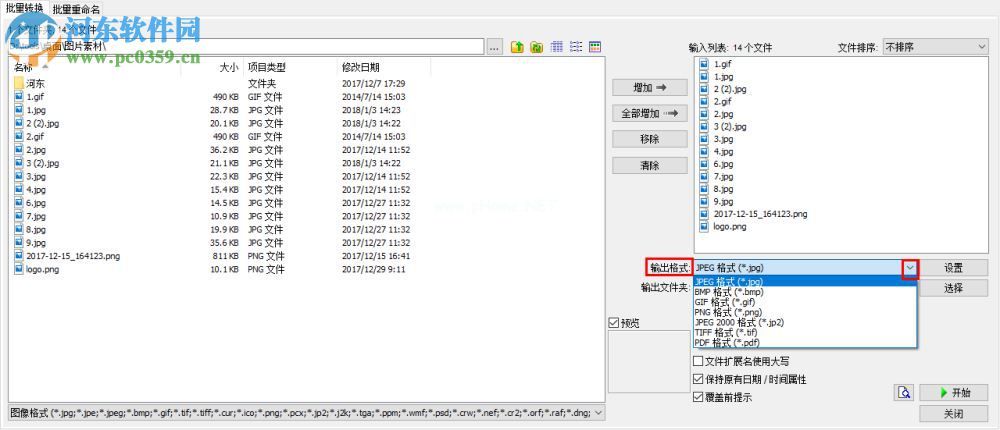Click 选择 to pick output folder

[954, 288]
